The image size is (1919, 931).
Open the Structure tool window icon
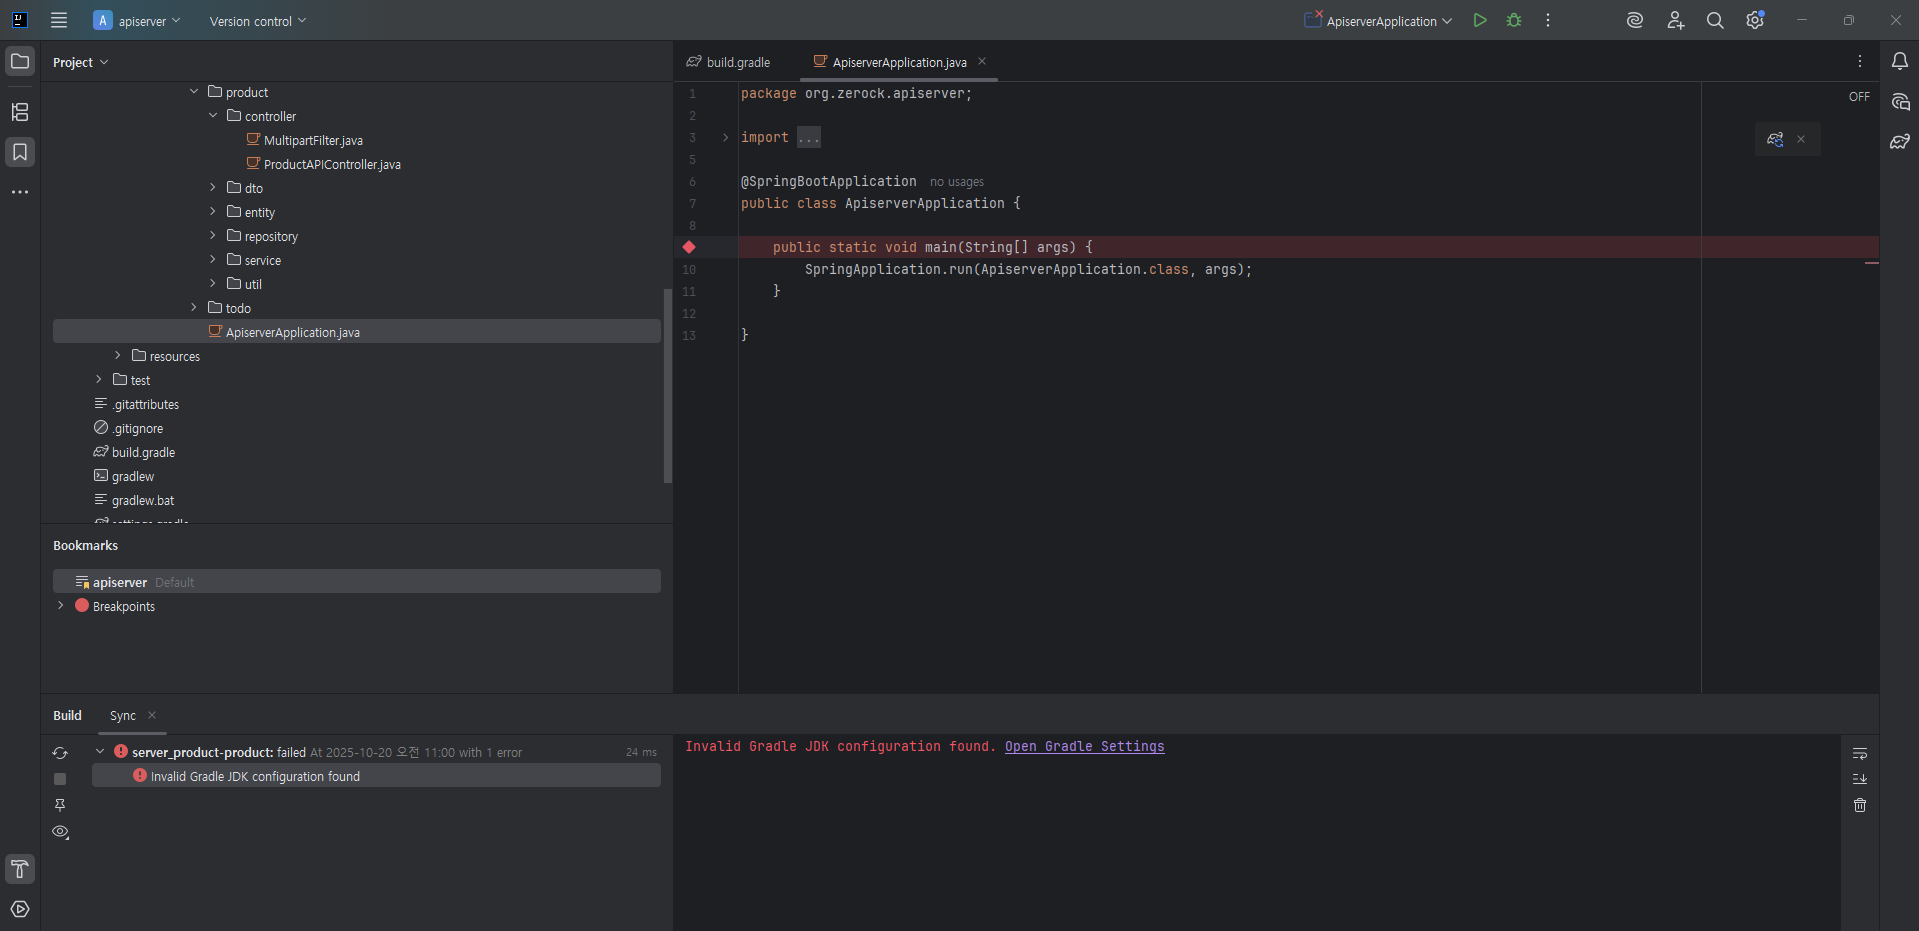[x=20, y=112]
